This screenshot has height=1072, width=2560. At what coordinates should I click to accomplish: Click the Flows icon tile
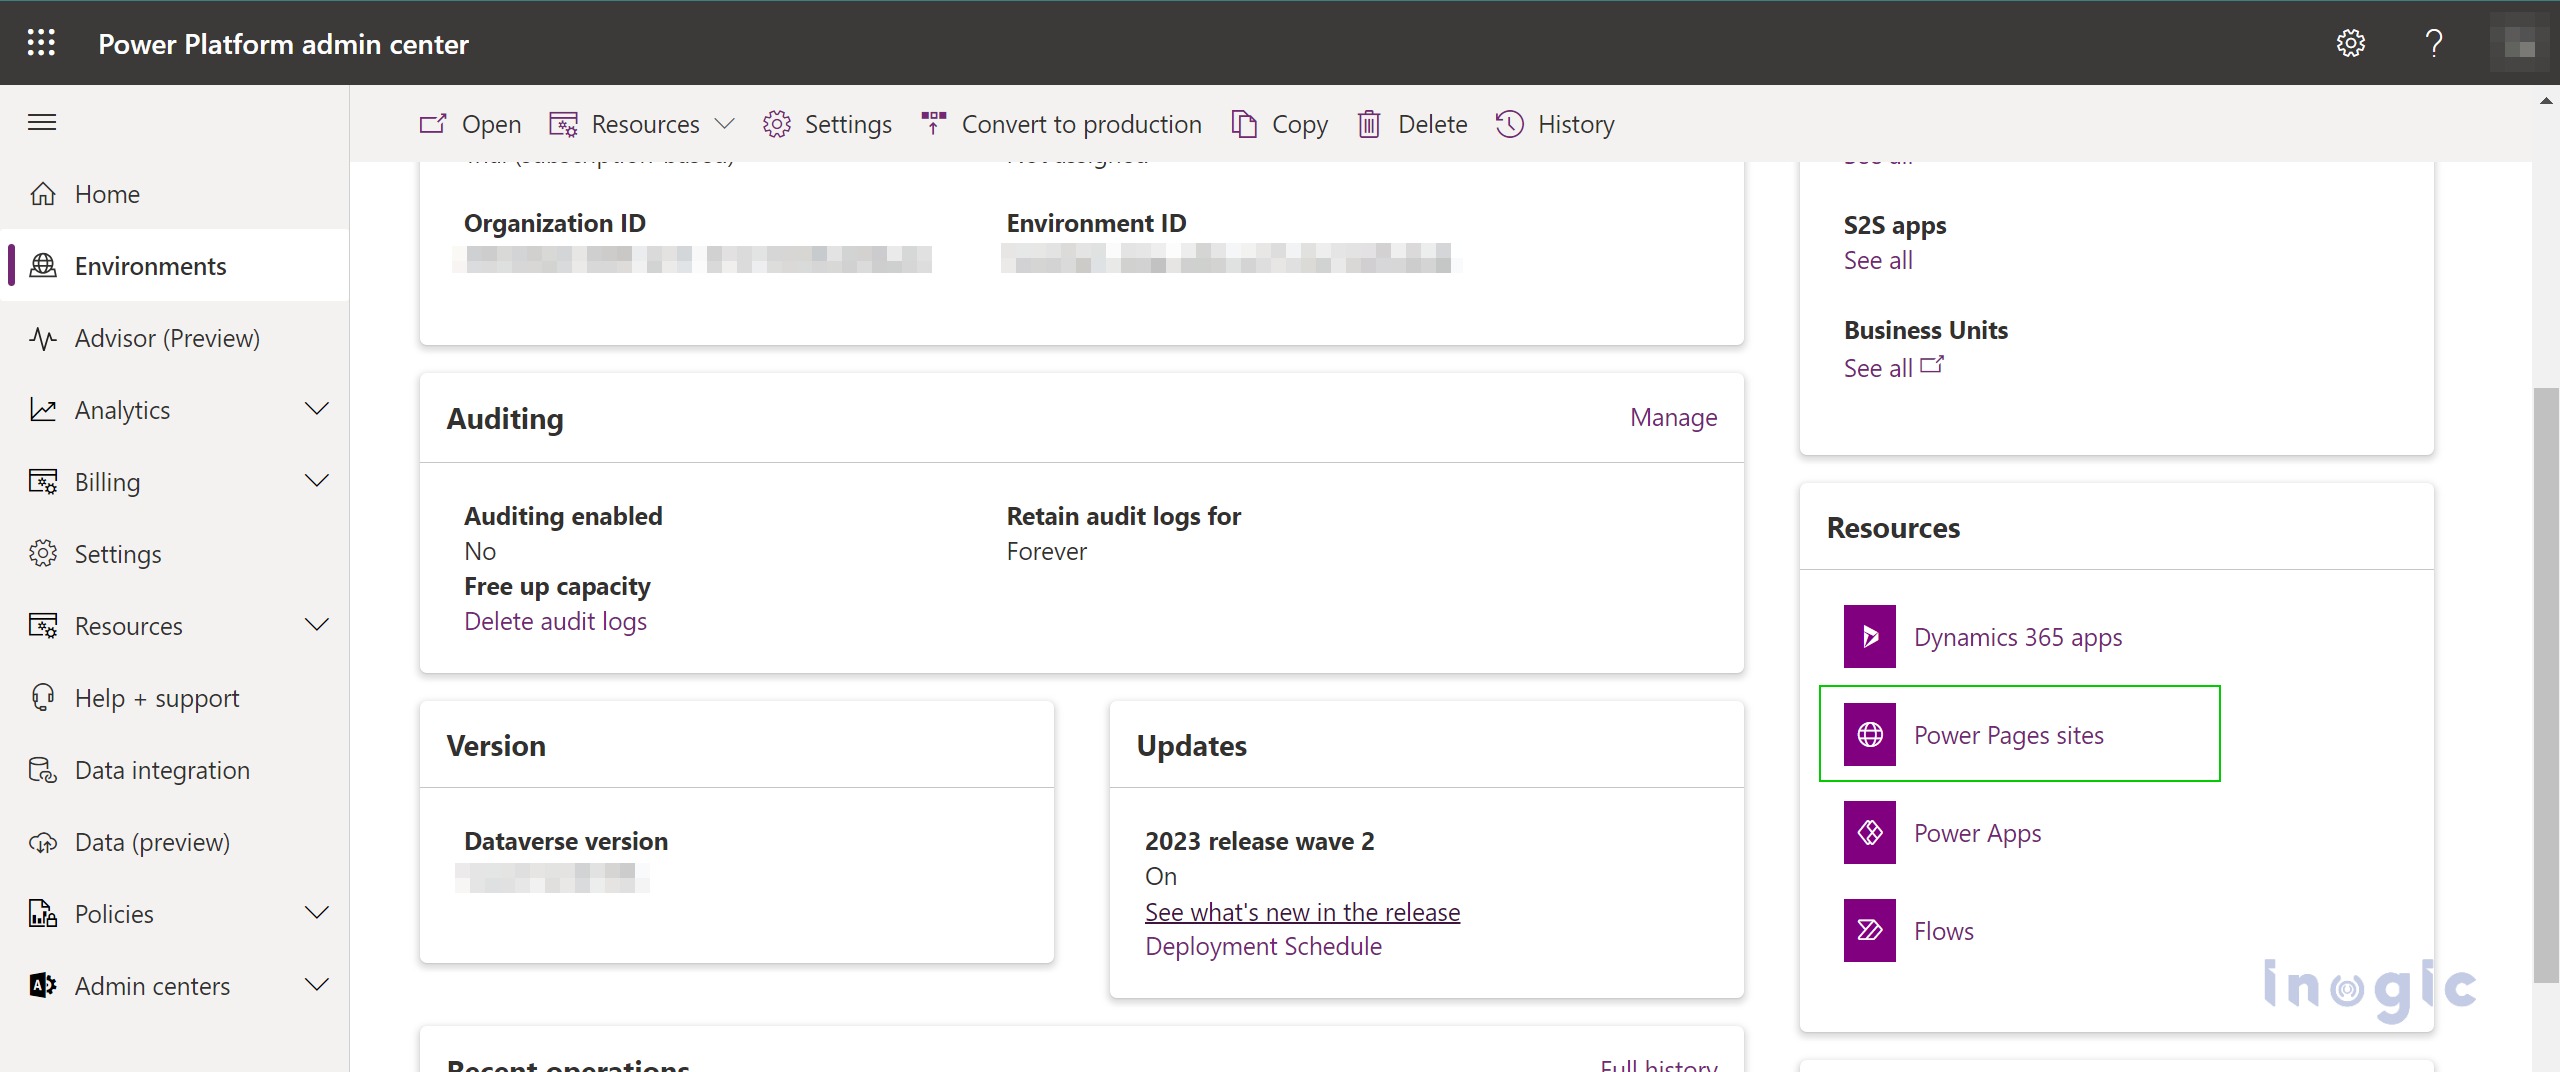pos(1869,930)
